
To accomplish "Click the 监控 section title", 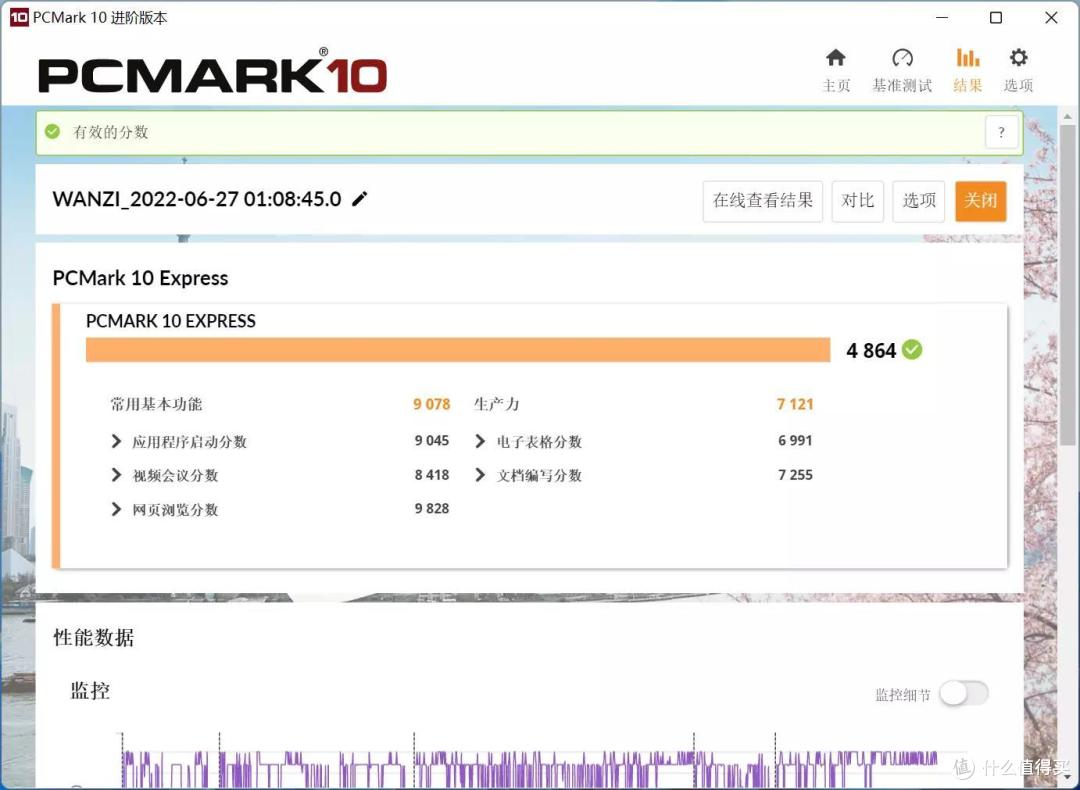I will point(90,691).
